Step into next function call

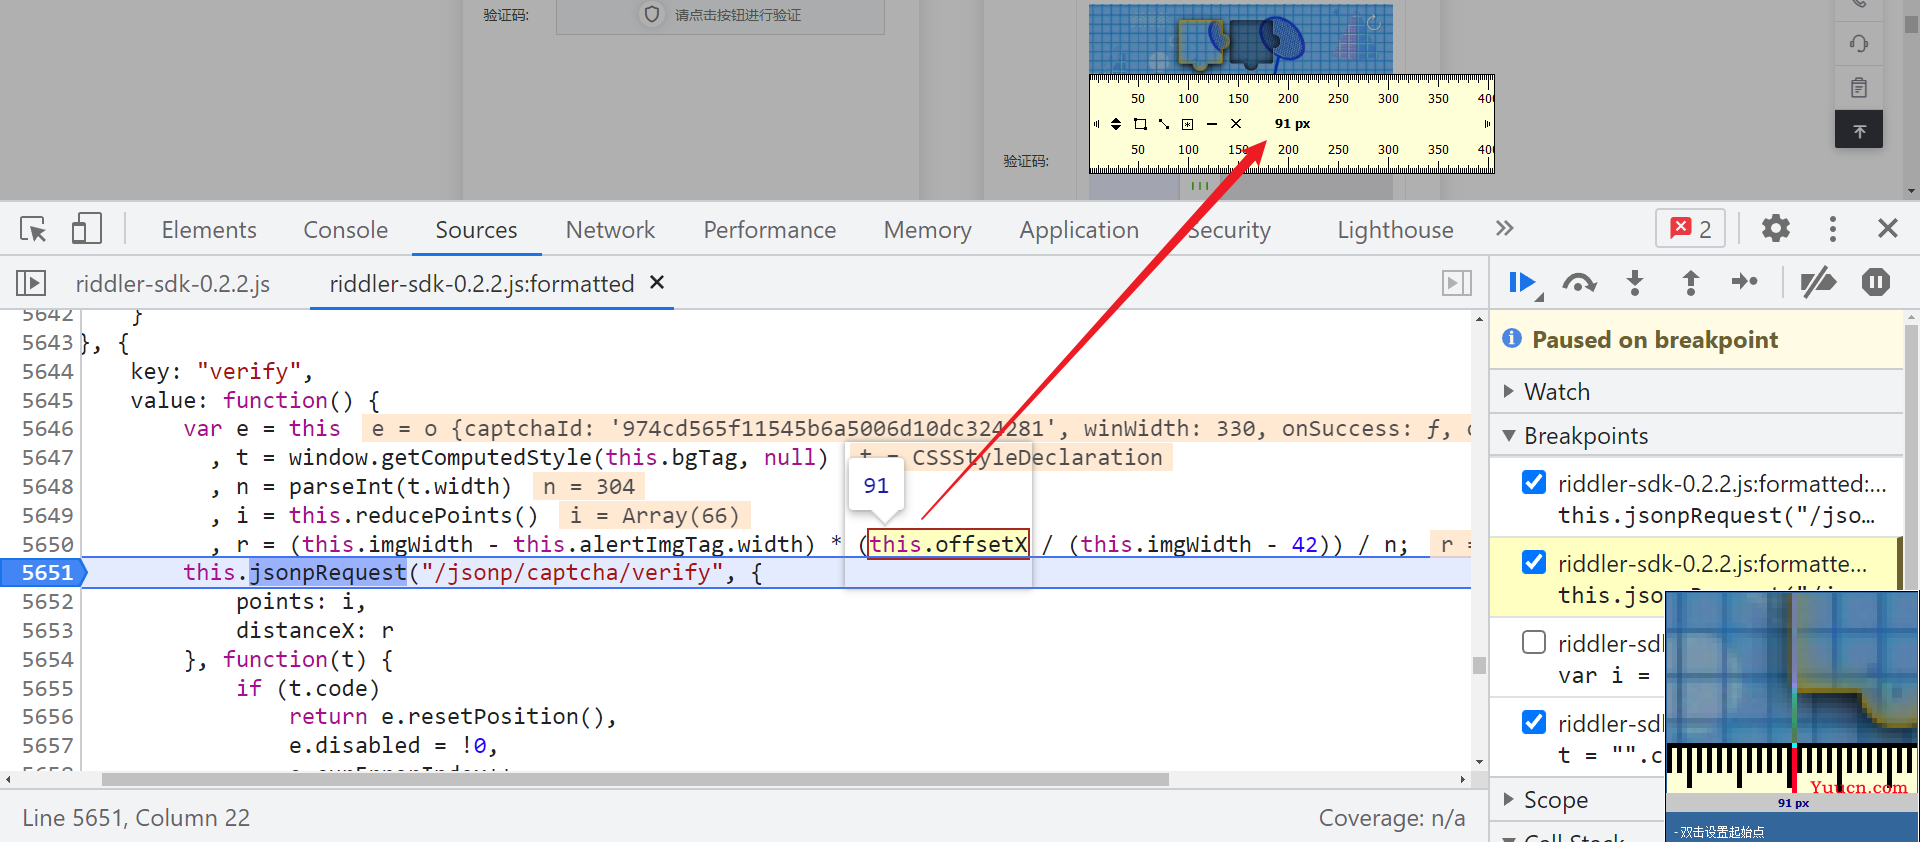tap(1635, 283)
